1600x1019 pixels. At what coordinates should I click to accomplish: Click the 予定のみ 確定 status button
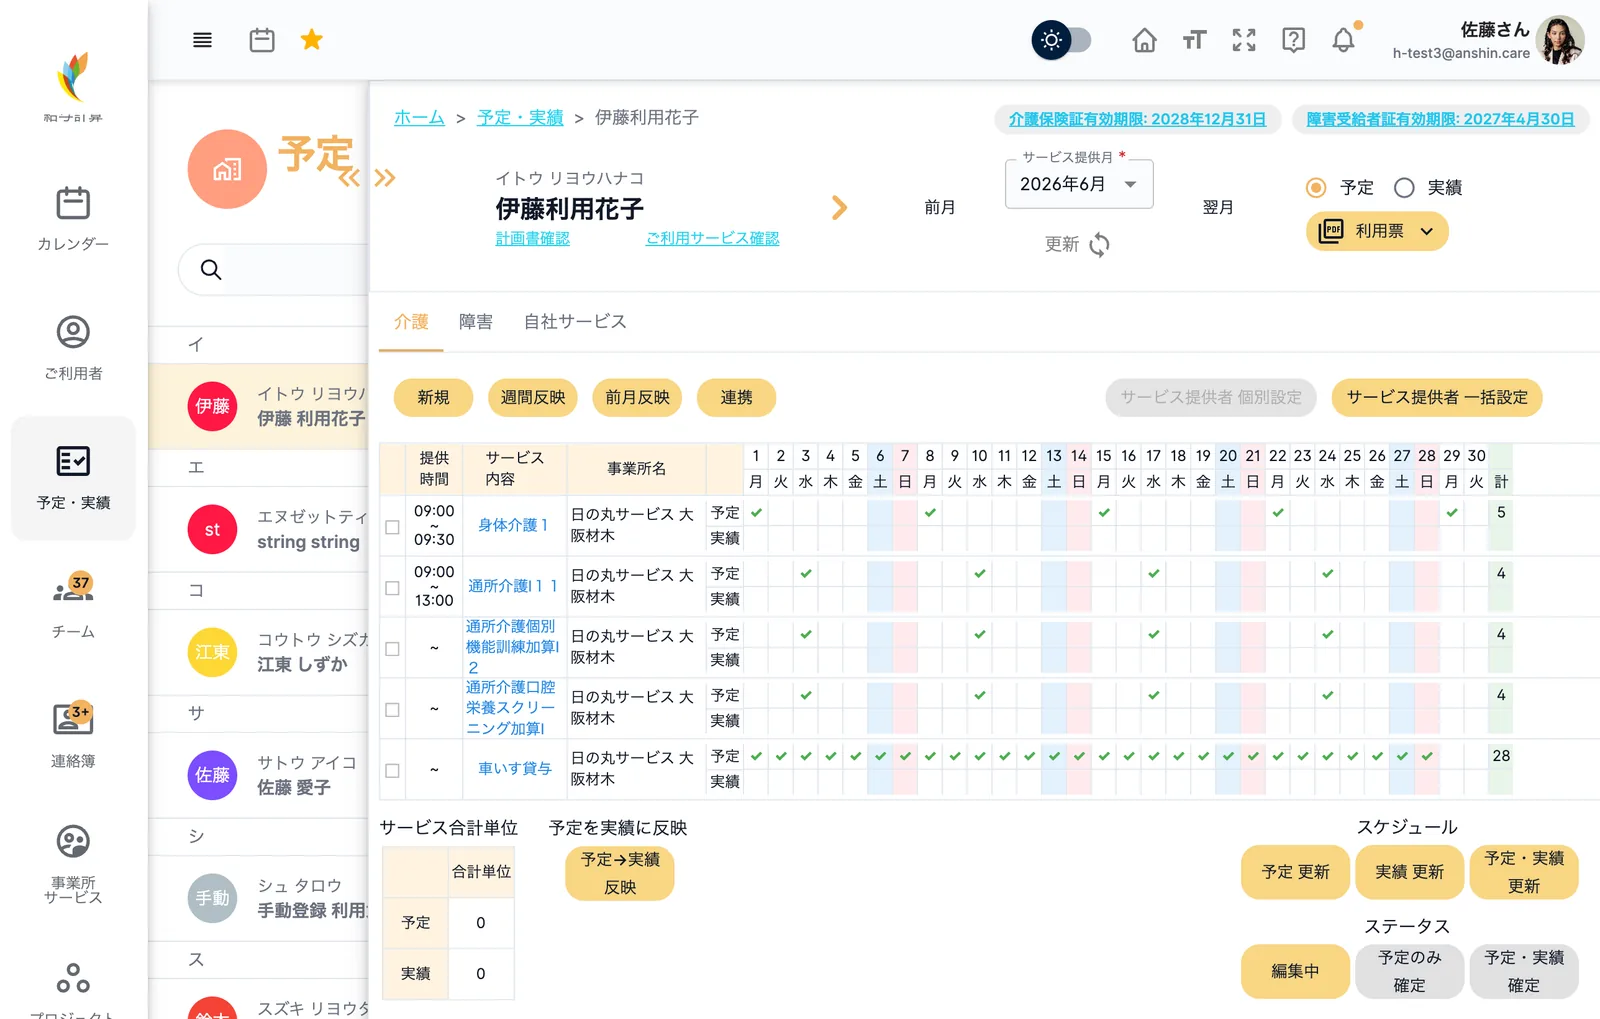(1410, 971)
